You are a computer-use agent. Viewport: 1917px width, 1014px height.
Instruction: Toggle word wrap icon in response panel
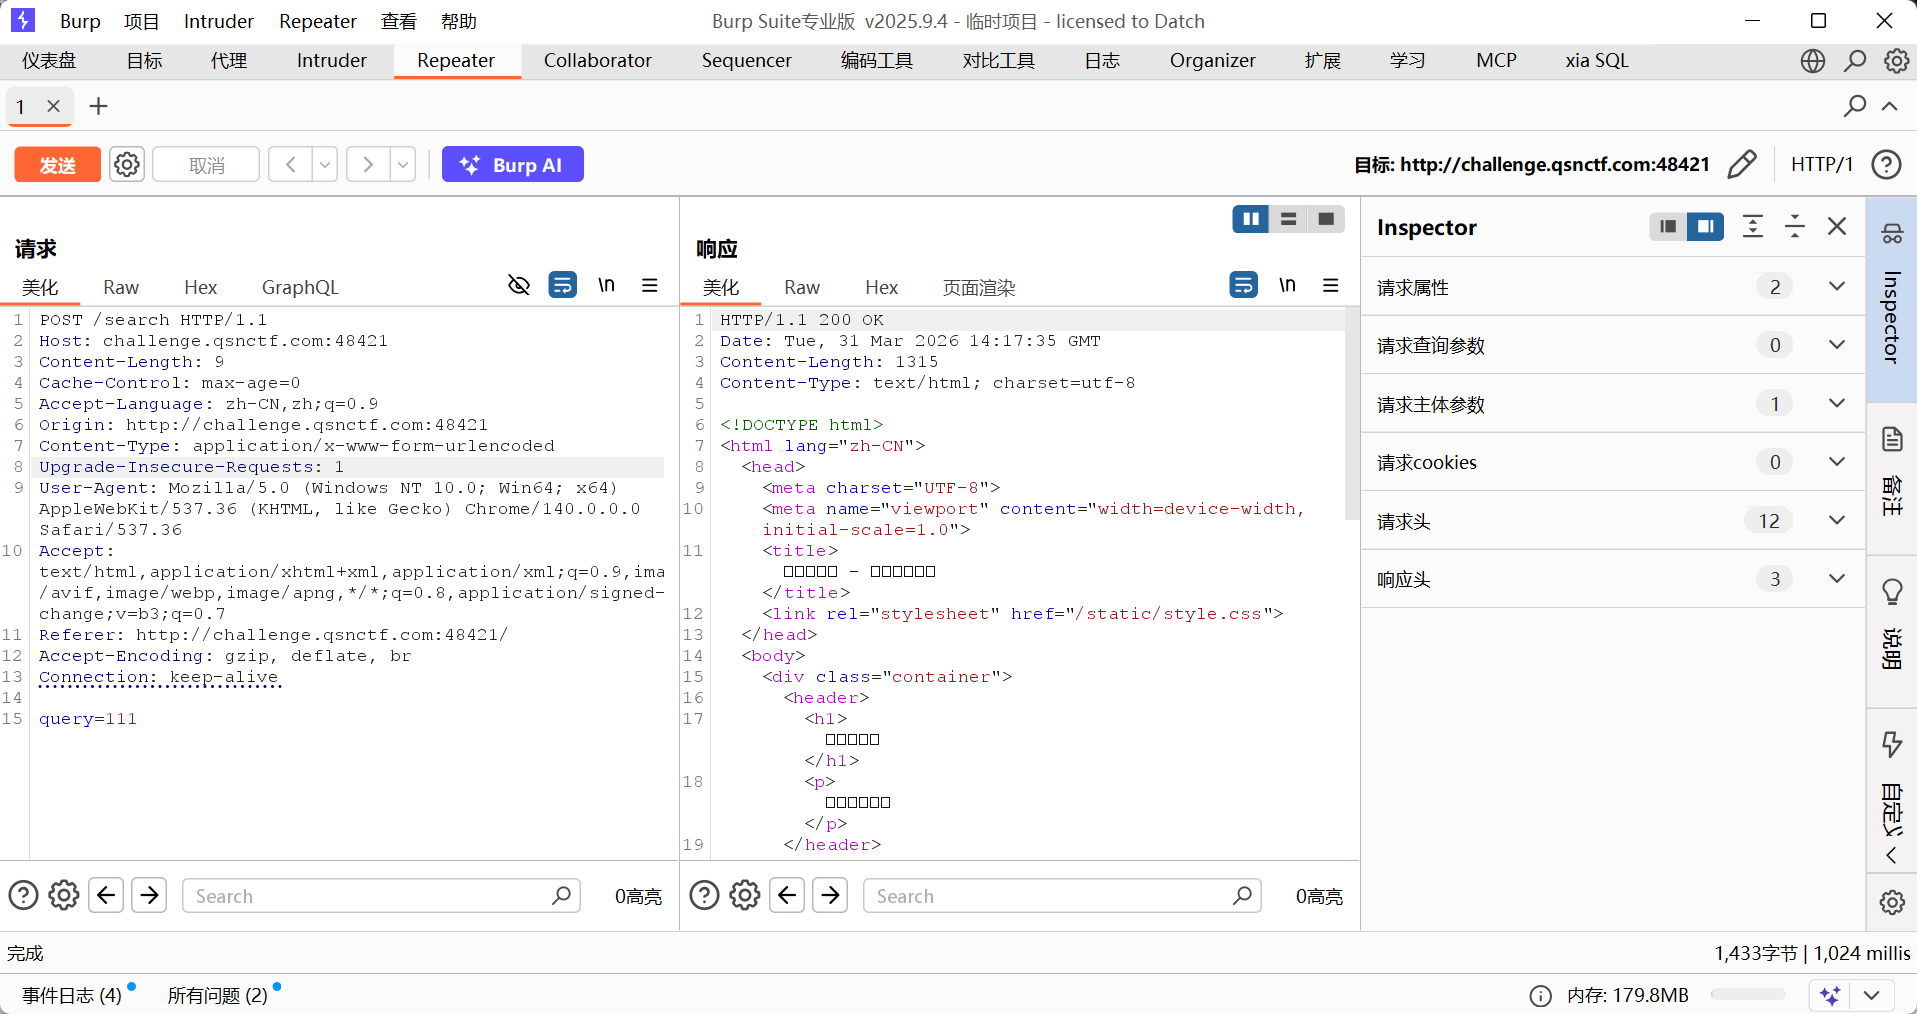tap(1243, 285)
